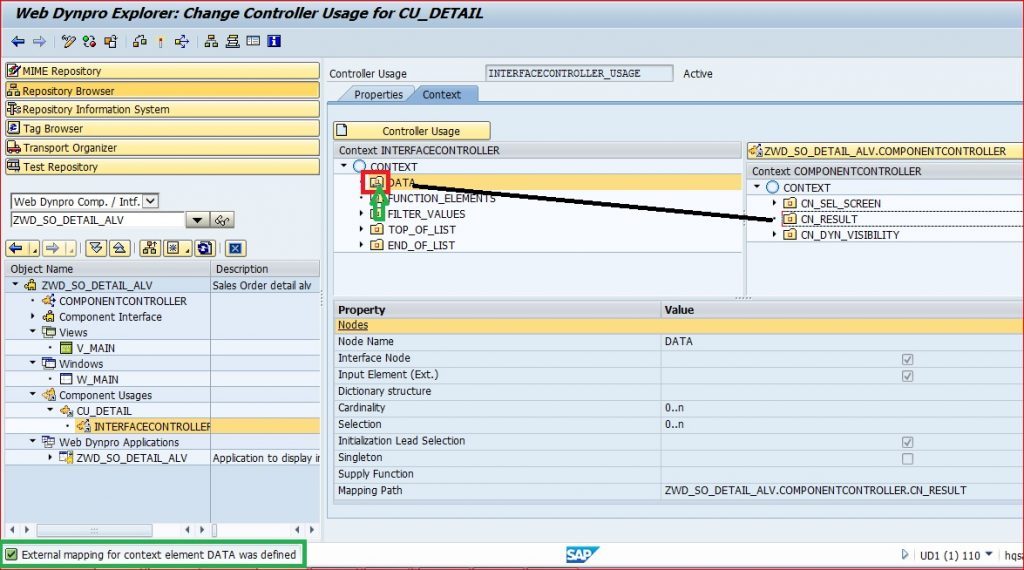
Task: Switch to the Properties tab
Action: point(378,95)
